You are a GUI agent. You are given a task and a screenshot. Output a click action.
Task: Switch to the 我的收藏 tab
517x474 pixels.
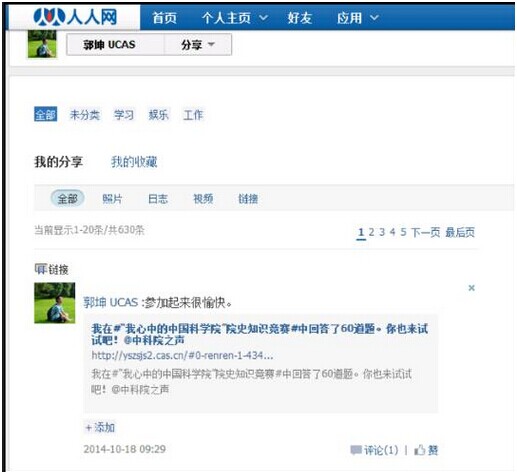pos(134,162)
